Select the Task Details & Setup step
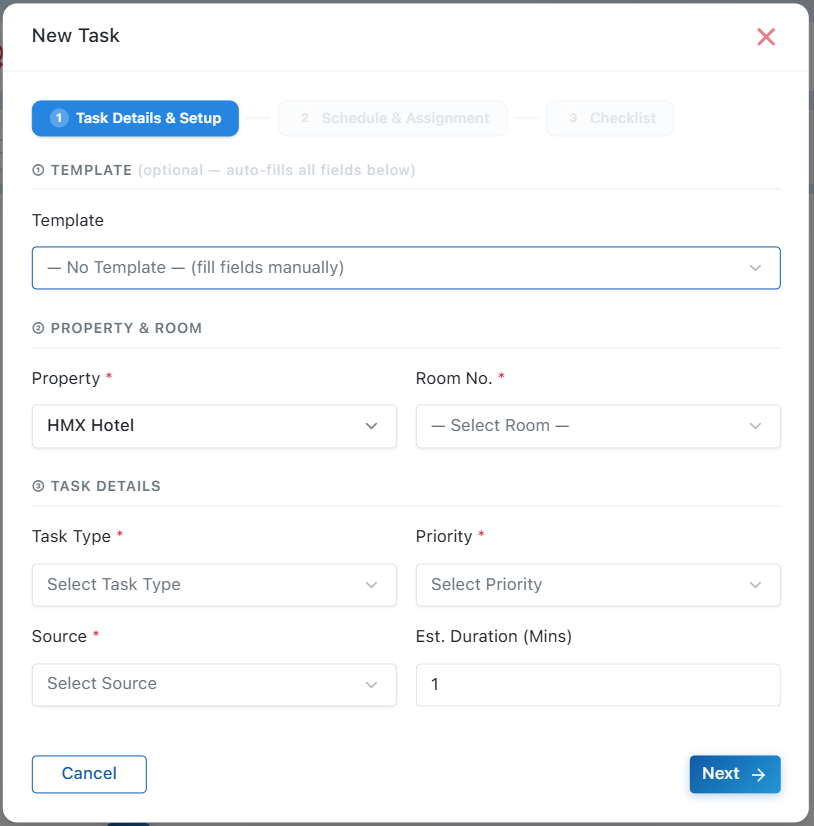The image size is (814, 826). click(x=135, y=118)
